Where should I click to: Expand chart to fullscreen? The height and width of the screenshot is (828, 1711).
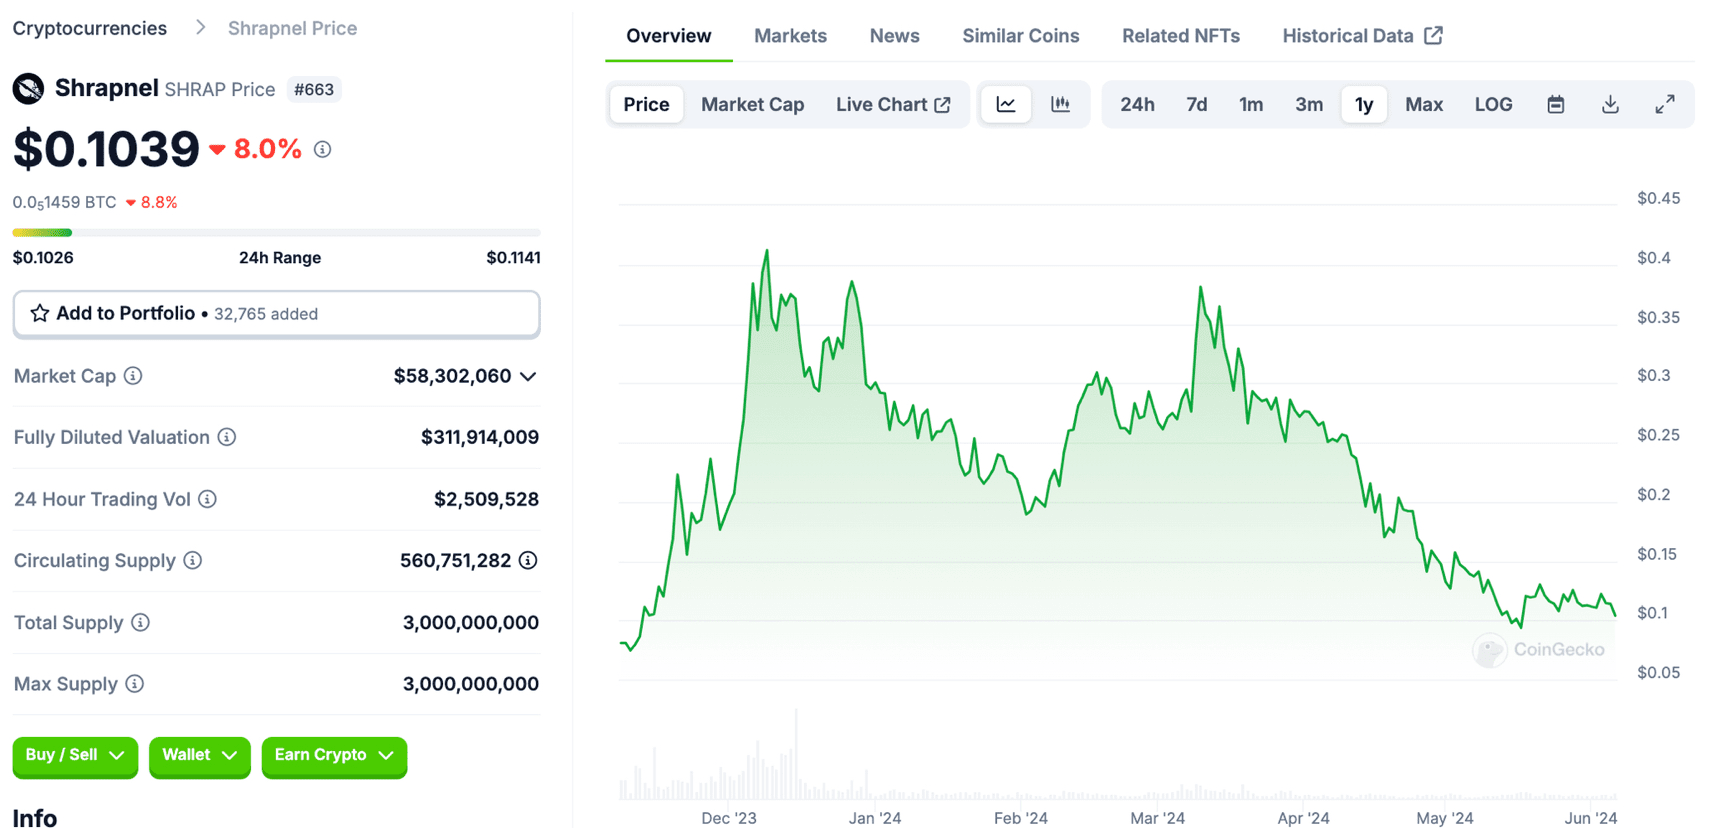click(x=1665, y=105)
